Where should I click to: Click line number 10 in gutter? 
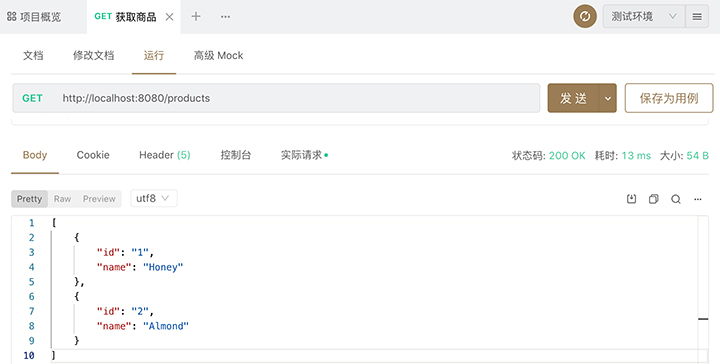click(x=28, y=355)
